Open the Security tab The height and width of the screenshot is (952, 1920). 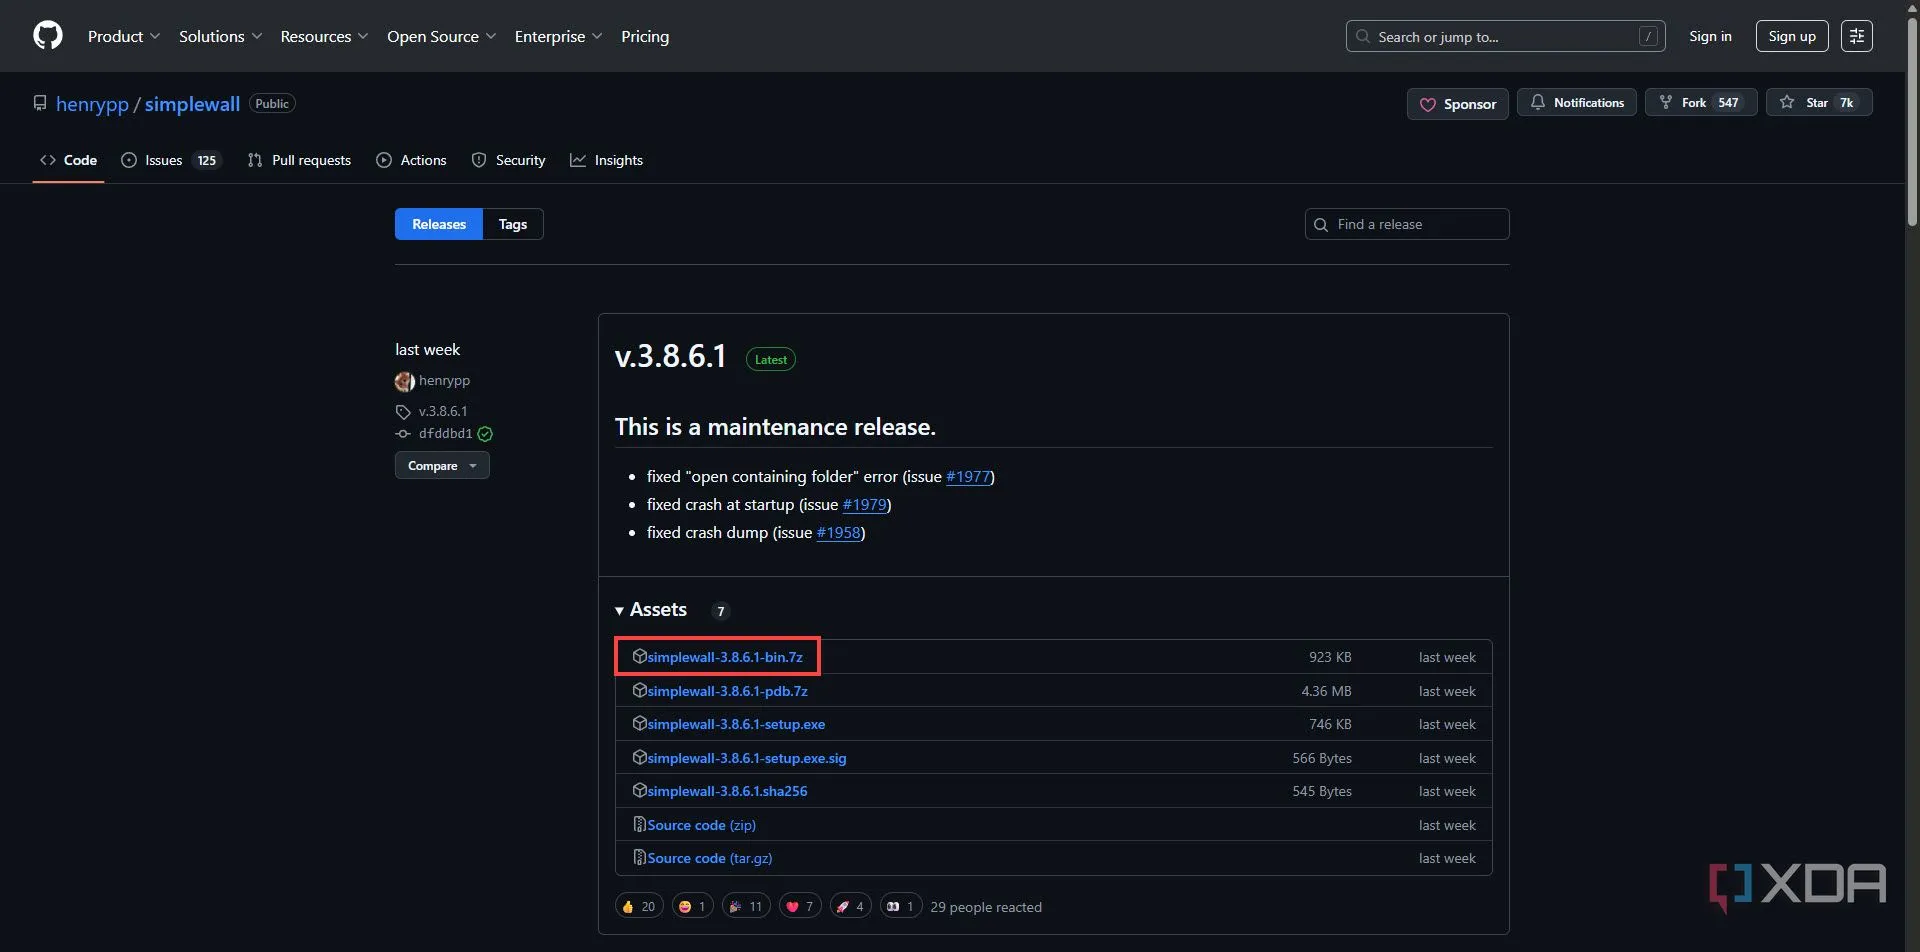pos(508,160)
